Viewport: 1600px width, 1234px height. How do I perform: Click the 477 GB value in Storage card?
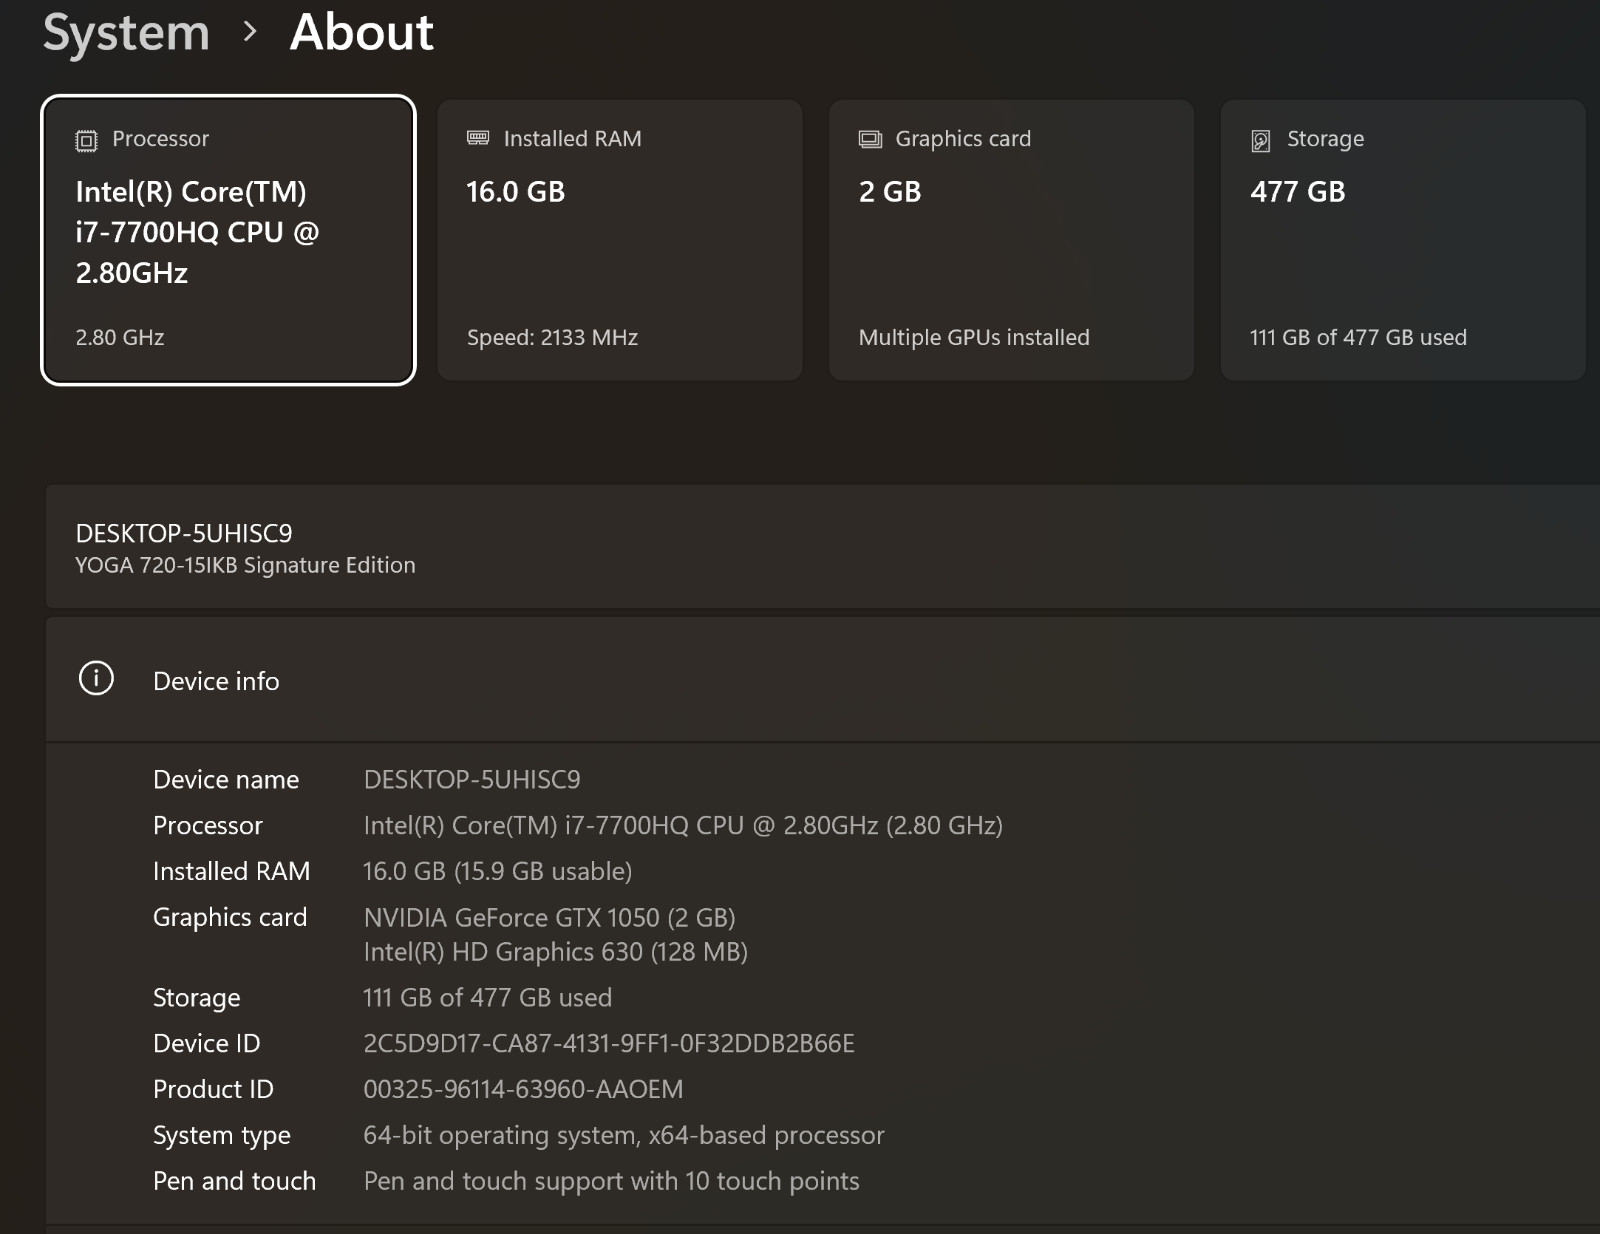[x=1298, y=192]
